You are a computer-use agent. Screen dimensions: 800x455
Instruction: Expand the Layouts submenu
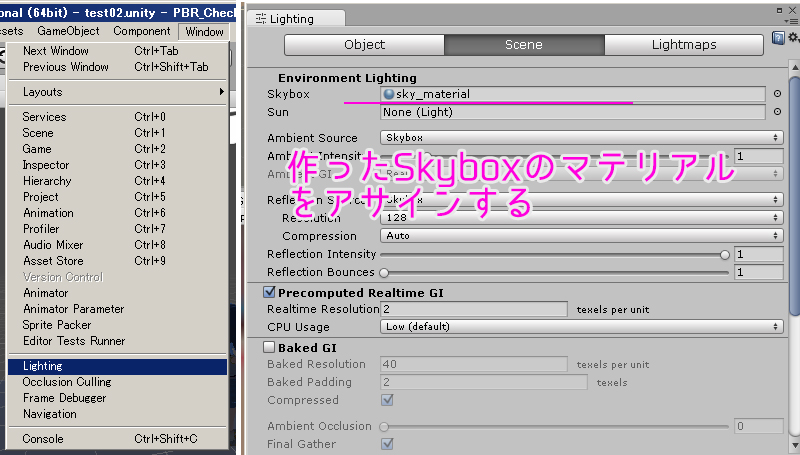117,92
